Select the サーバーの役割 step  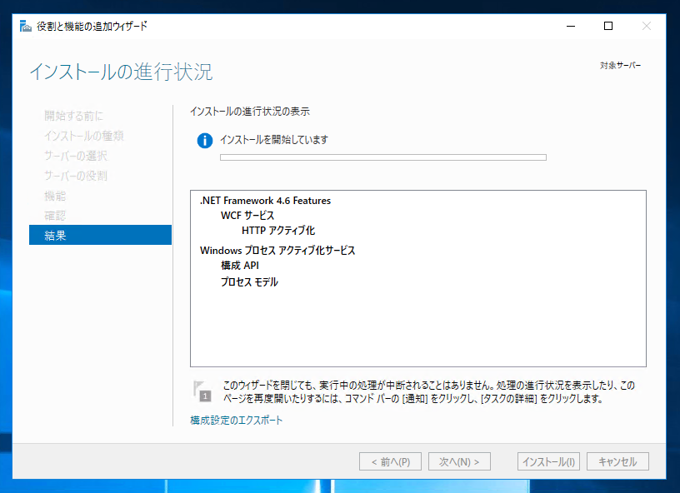tap(75, 176)
